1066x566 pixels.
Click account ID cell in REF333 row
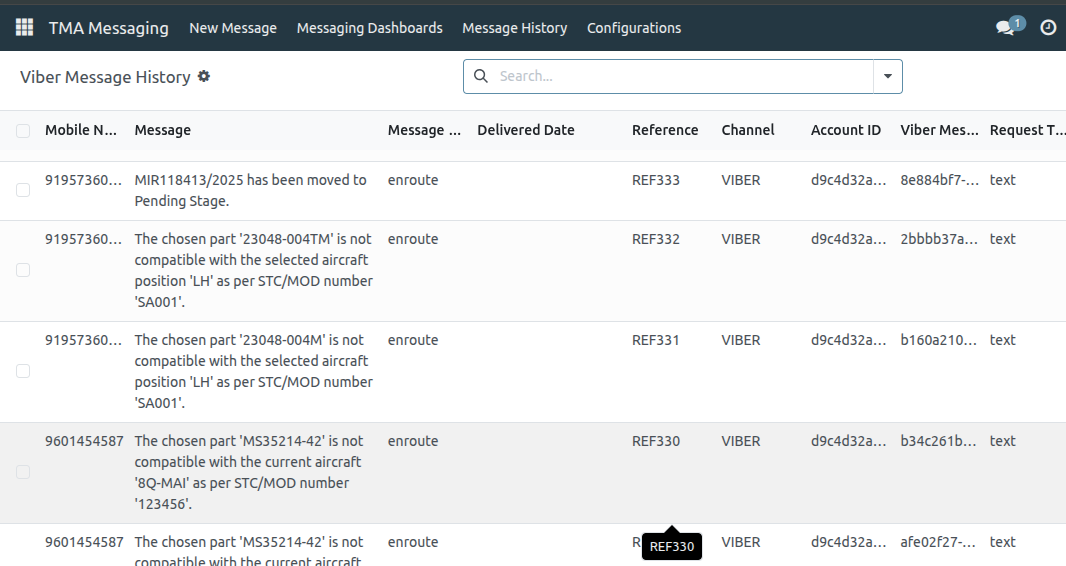[x=849, y=180]
